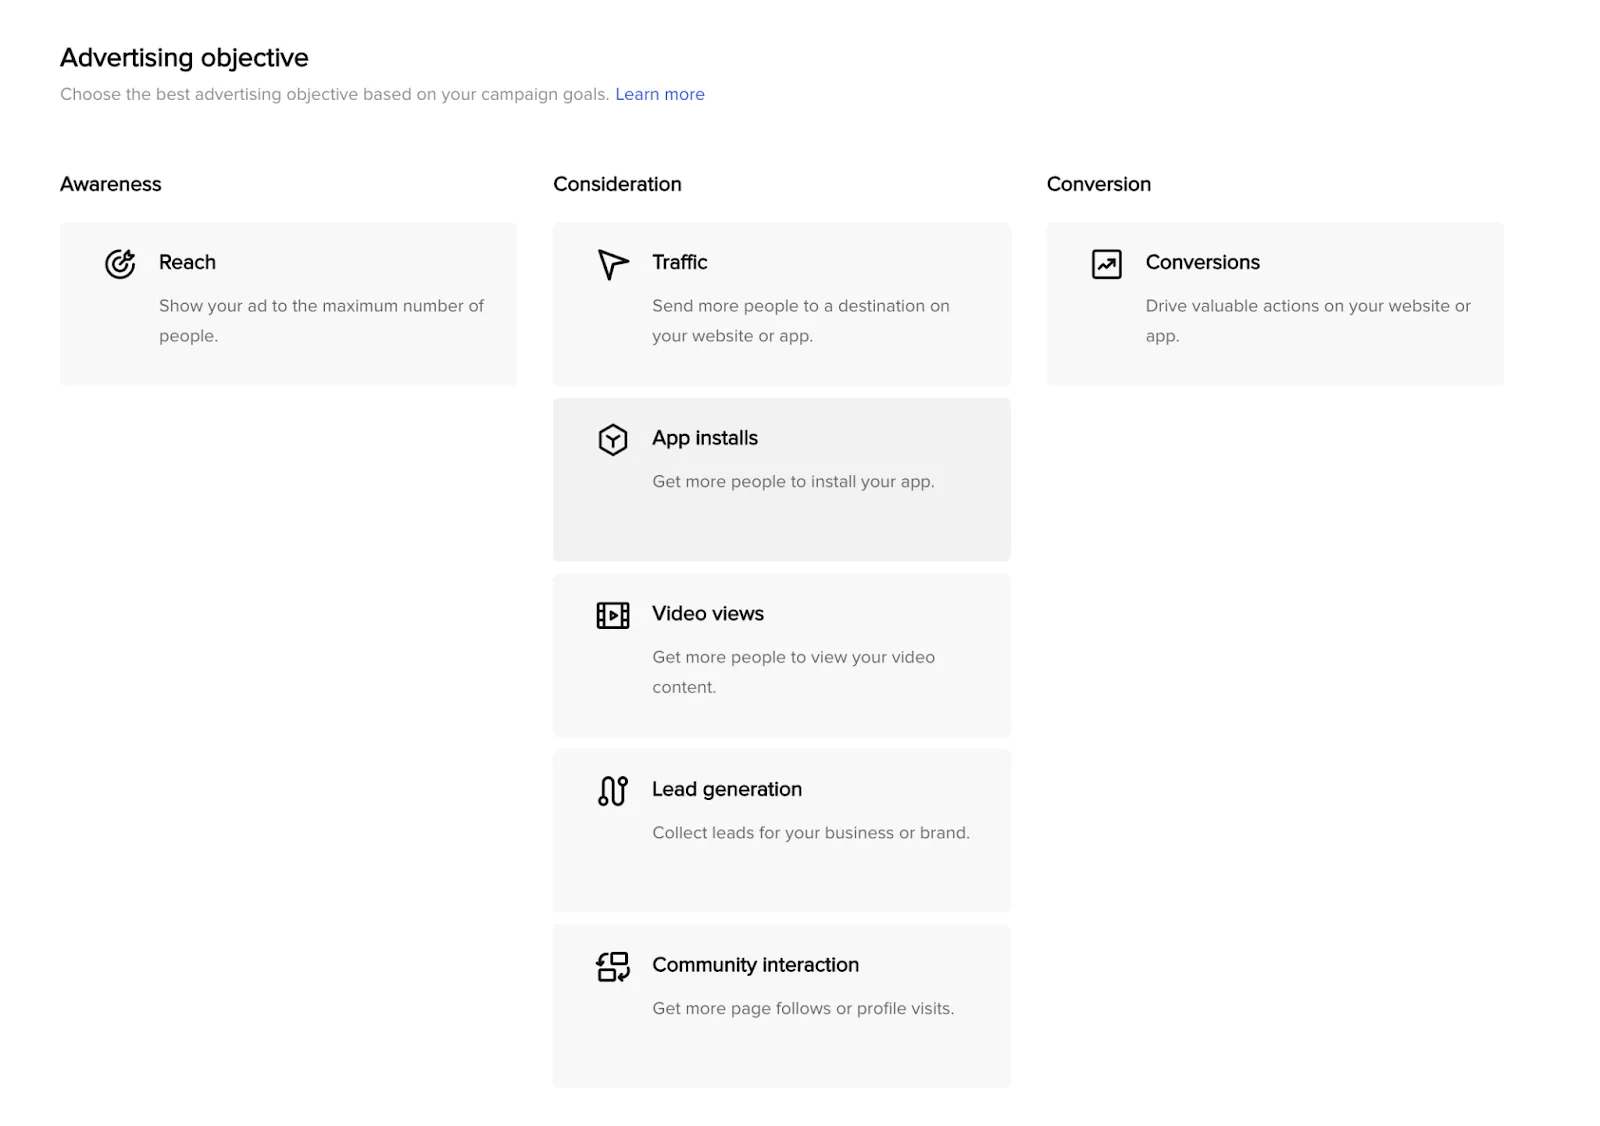The width and height of the screenshot is (1600, 1126).
Task: Choose the Traffic objective title
Action: (x=679, y=262)
